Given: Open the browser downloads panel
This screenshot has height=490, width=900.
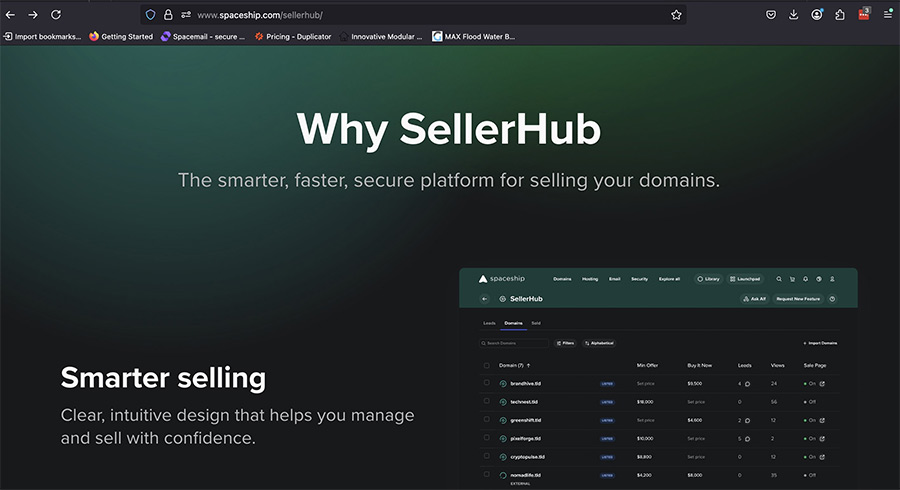Looking at the screenshot, I should tap(794, 15).
